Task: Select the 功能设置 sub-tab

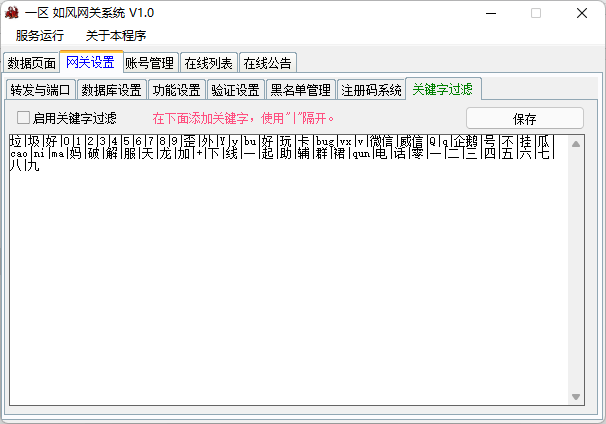Action: [x=176, y=90]
